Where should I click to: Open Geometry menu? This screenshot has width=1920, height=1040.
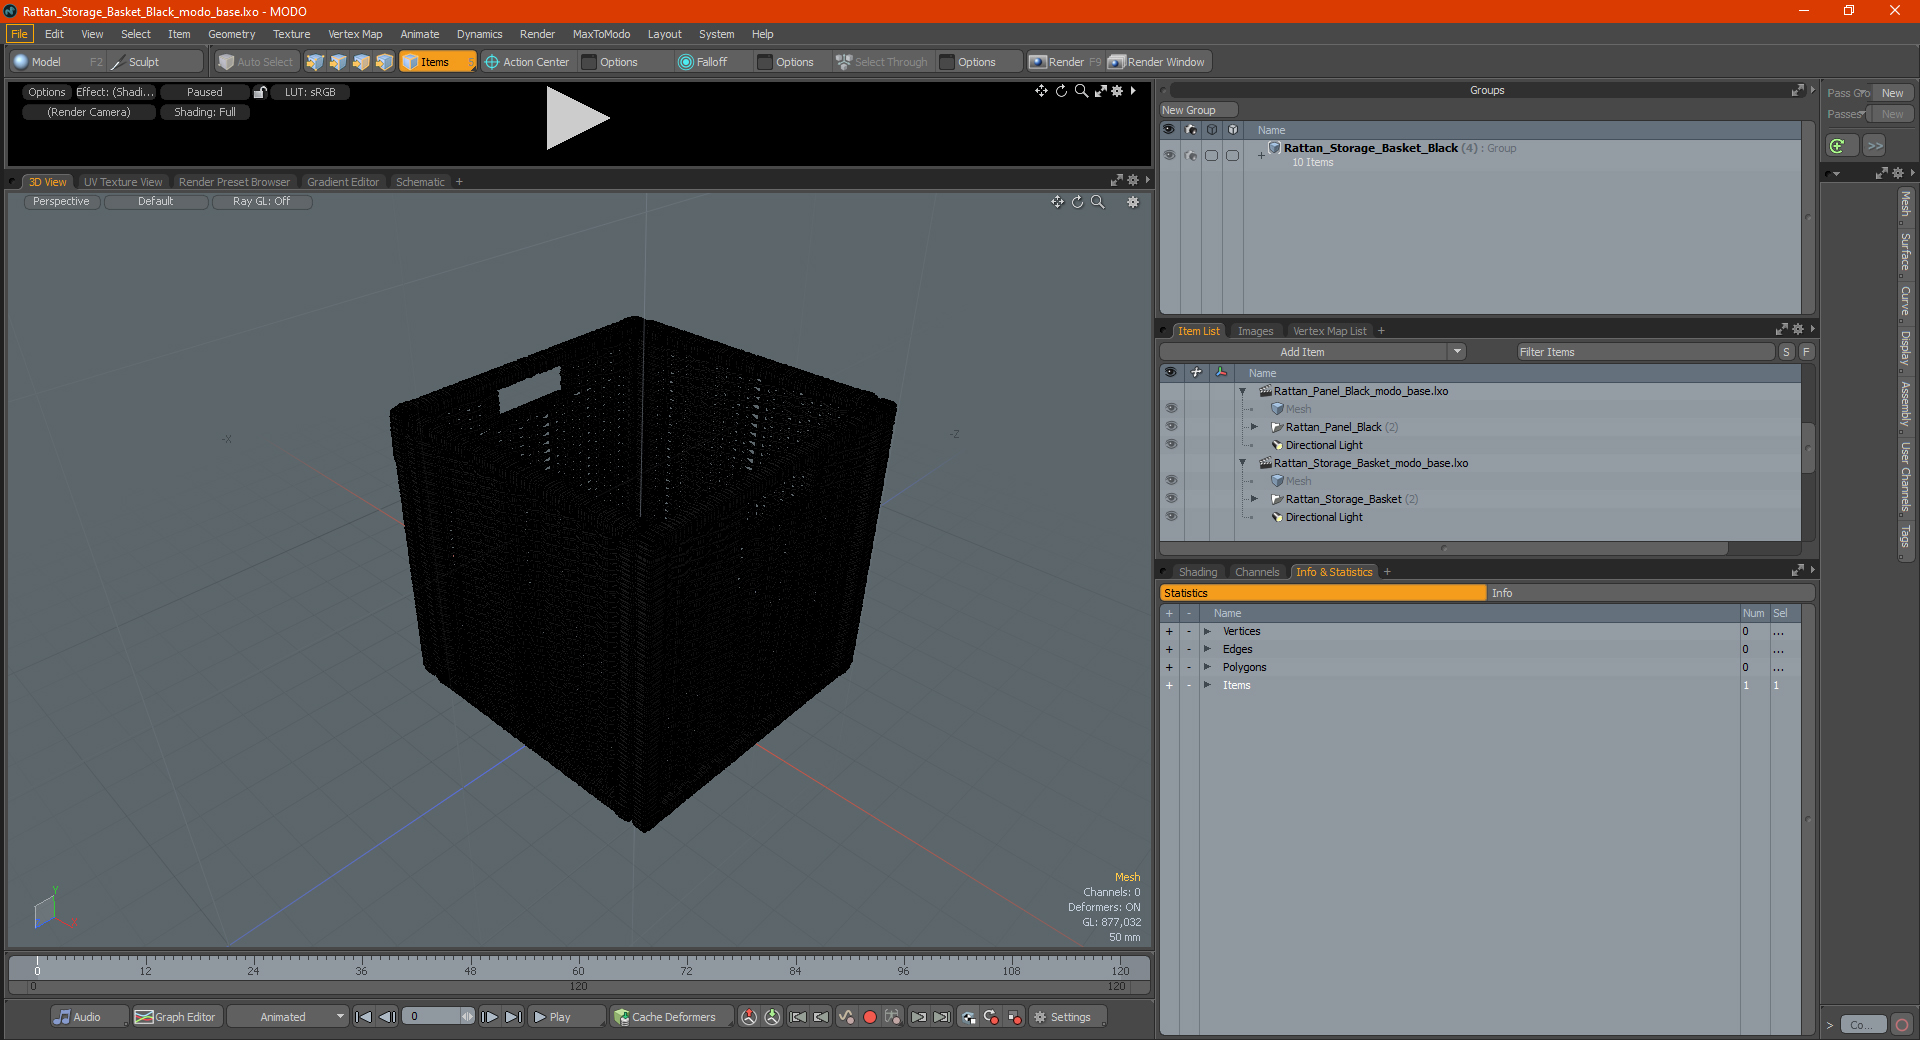(232, 34)
